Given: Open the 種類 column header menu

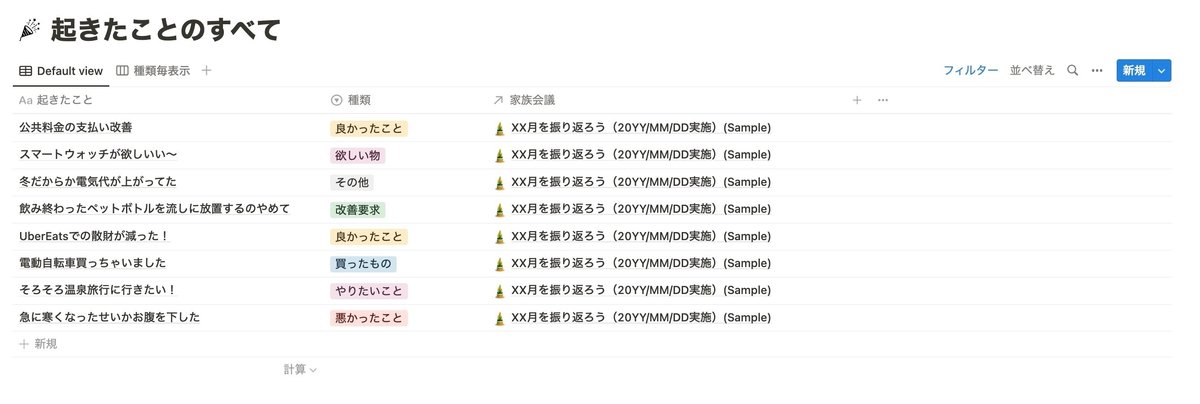Looking at the screenshot, I should tap(358, 100).
